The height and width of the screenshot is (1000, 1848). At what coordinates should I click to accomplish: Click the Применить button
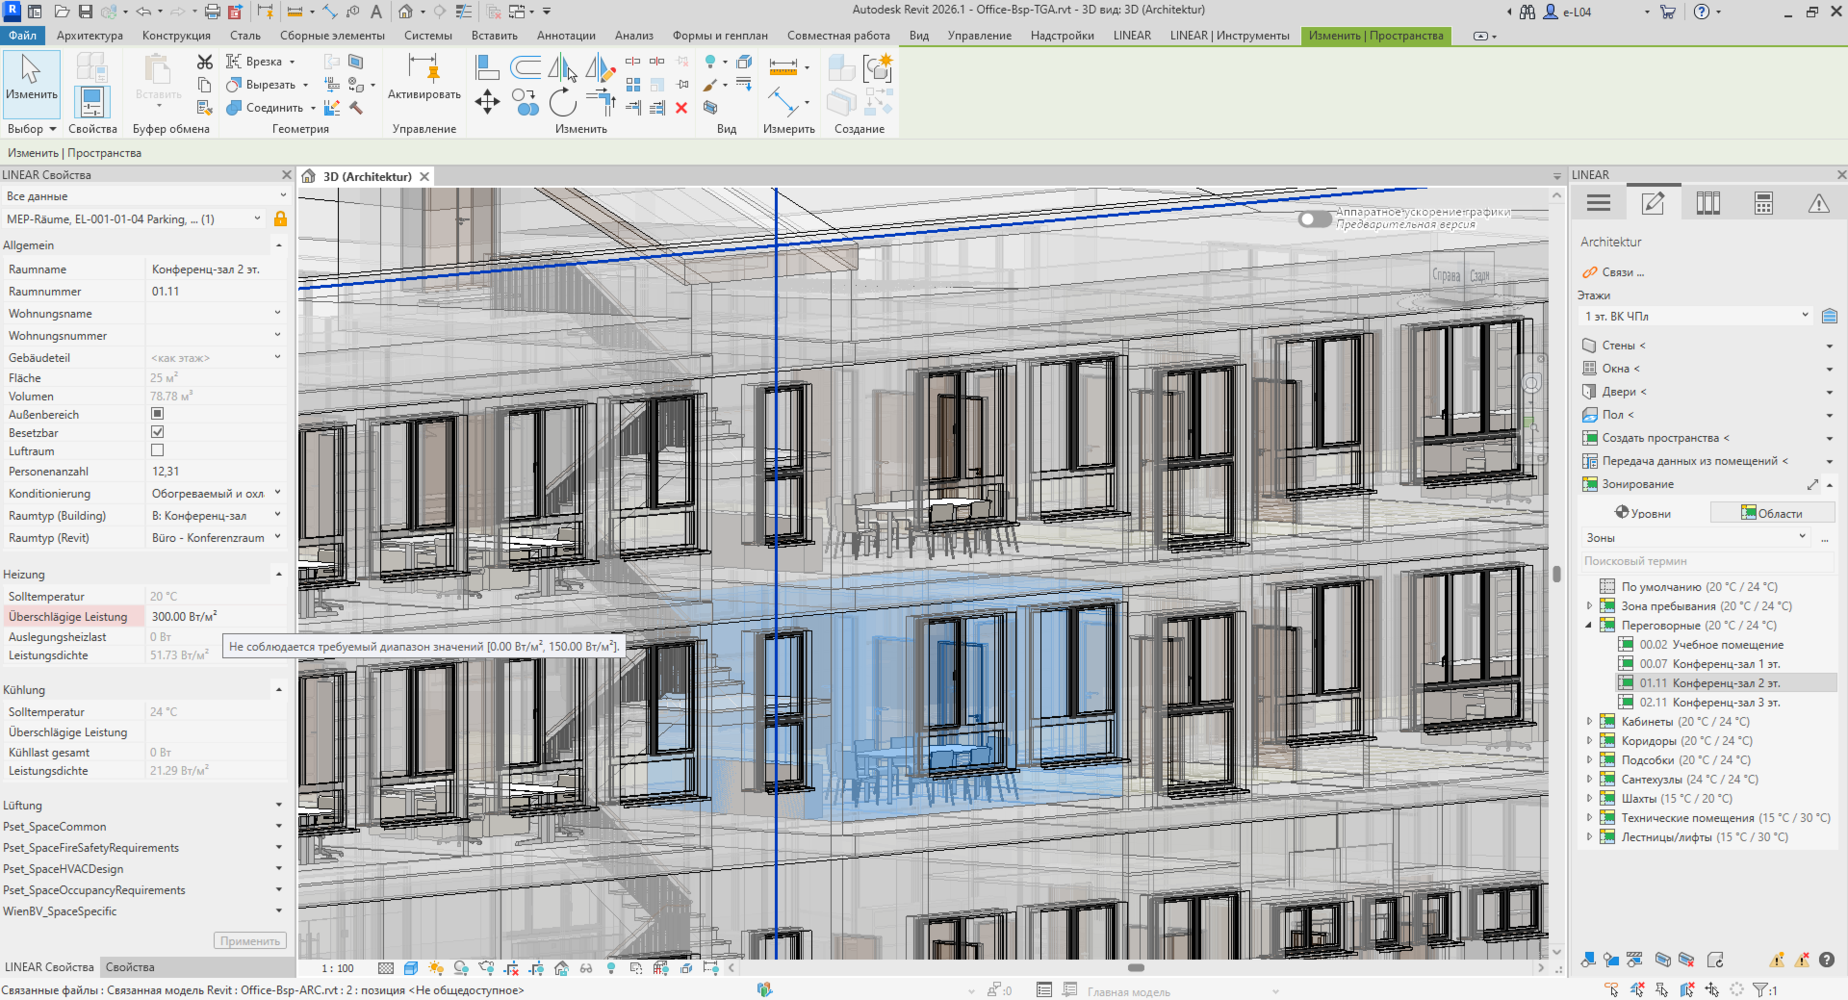click(249, 941)
